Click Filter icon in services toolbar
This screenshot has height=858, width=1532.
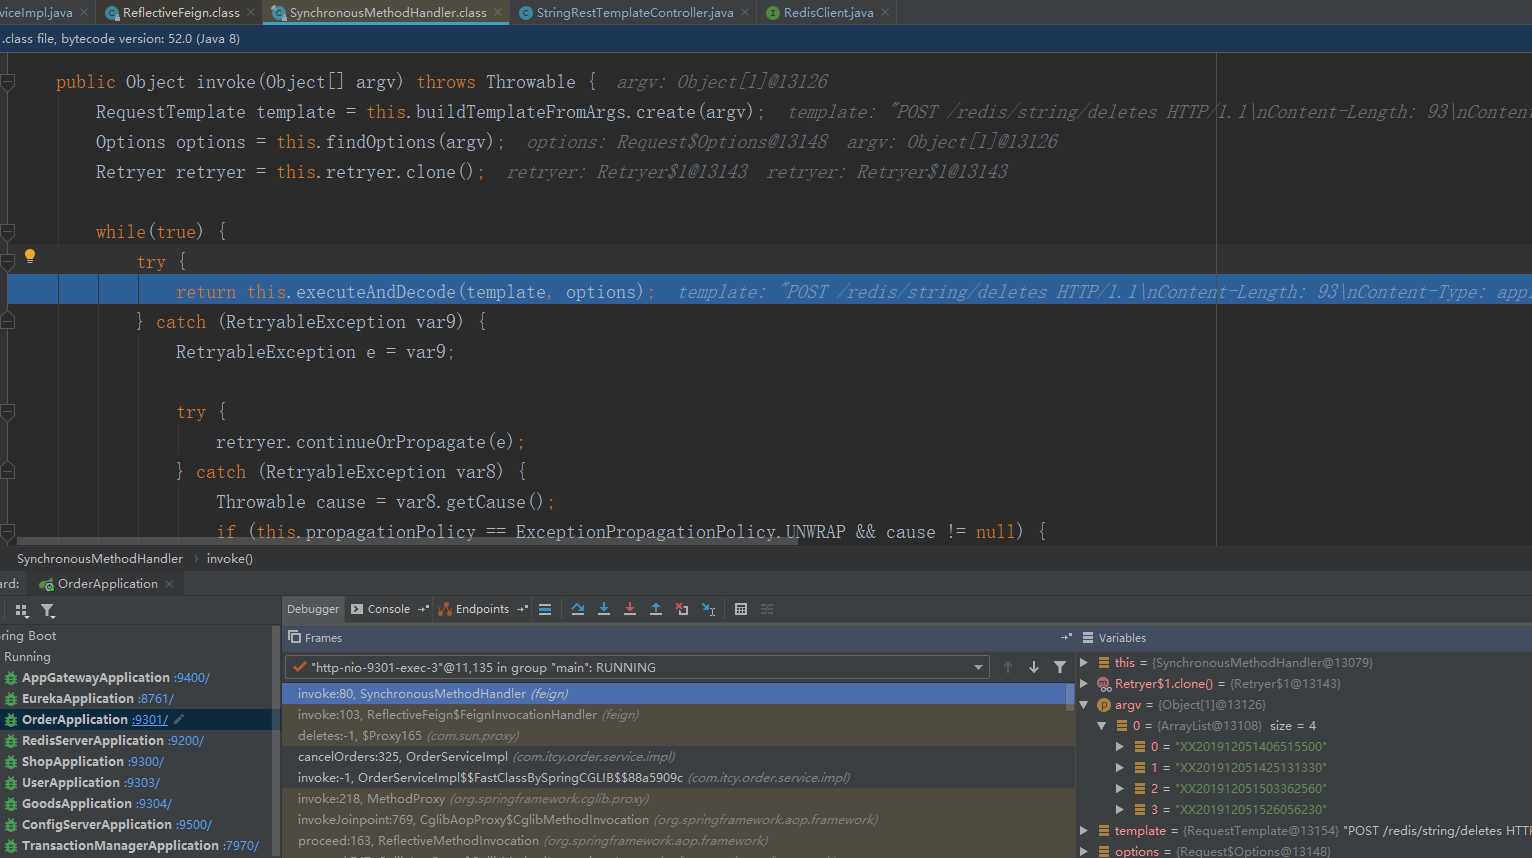click(48, 610)
